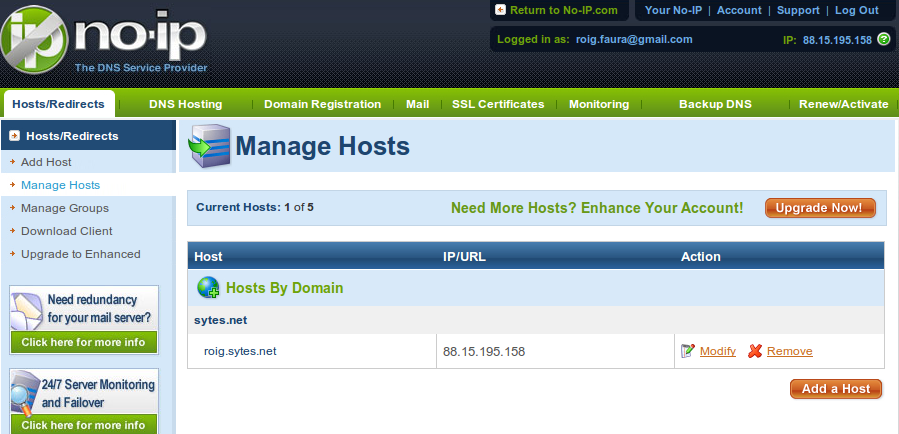This screenshot has height=434, width=899.
Task: Click the Manage Hosts server icon
Action: pyautogui.click(x=210, y=146)
